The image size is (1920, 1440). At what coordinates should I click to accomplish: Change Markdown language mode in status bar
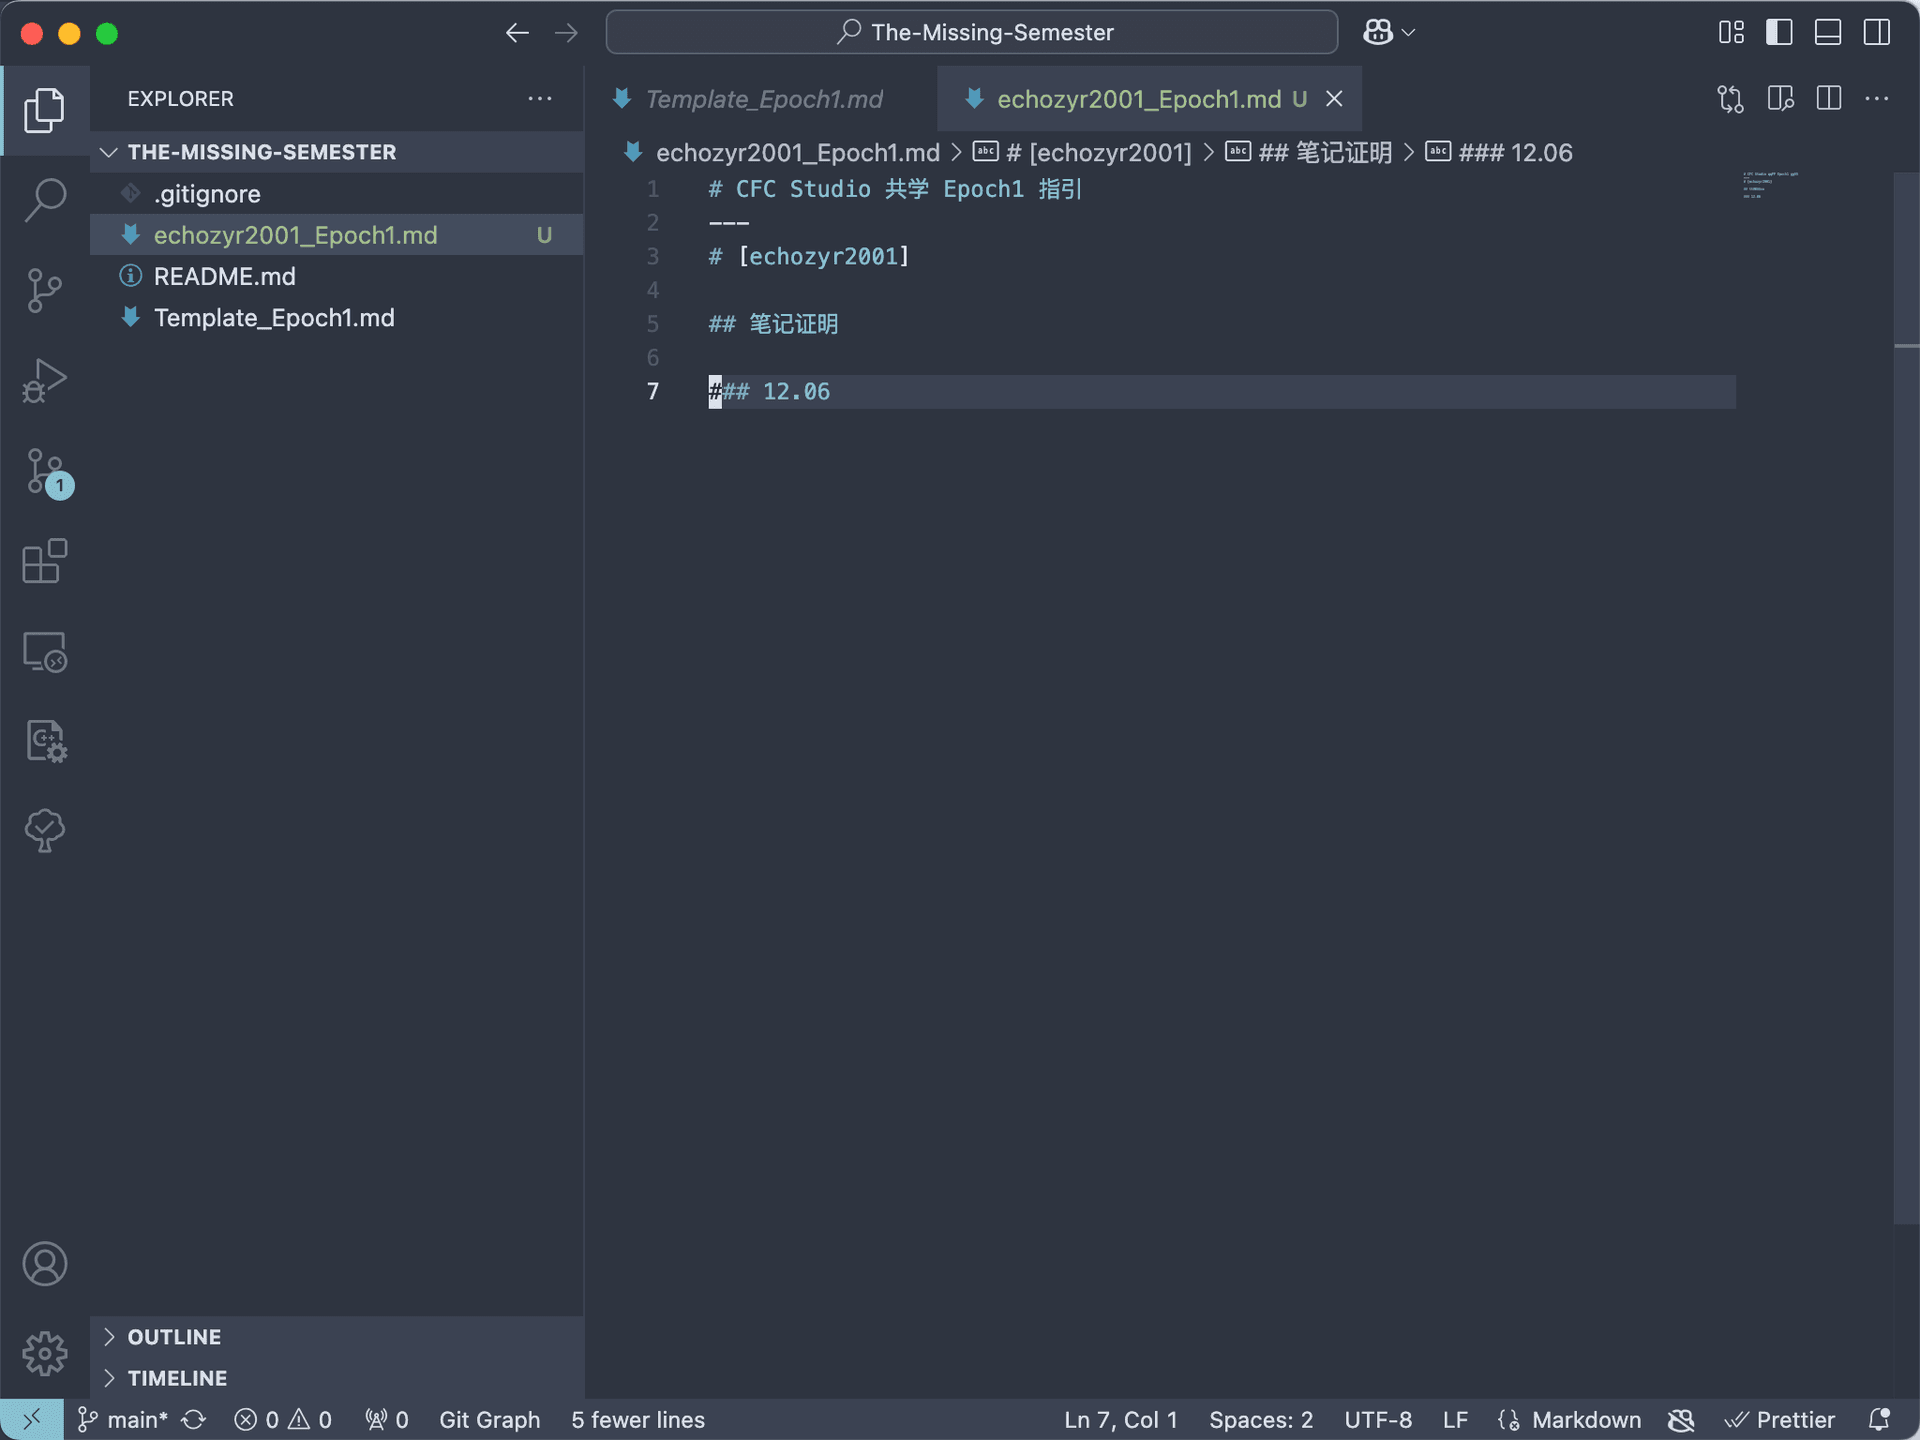1586,1420
